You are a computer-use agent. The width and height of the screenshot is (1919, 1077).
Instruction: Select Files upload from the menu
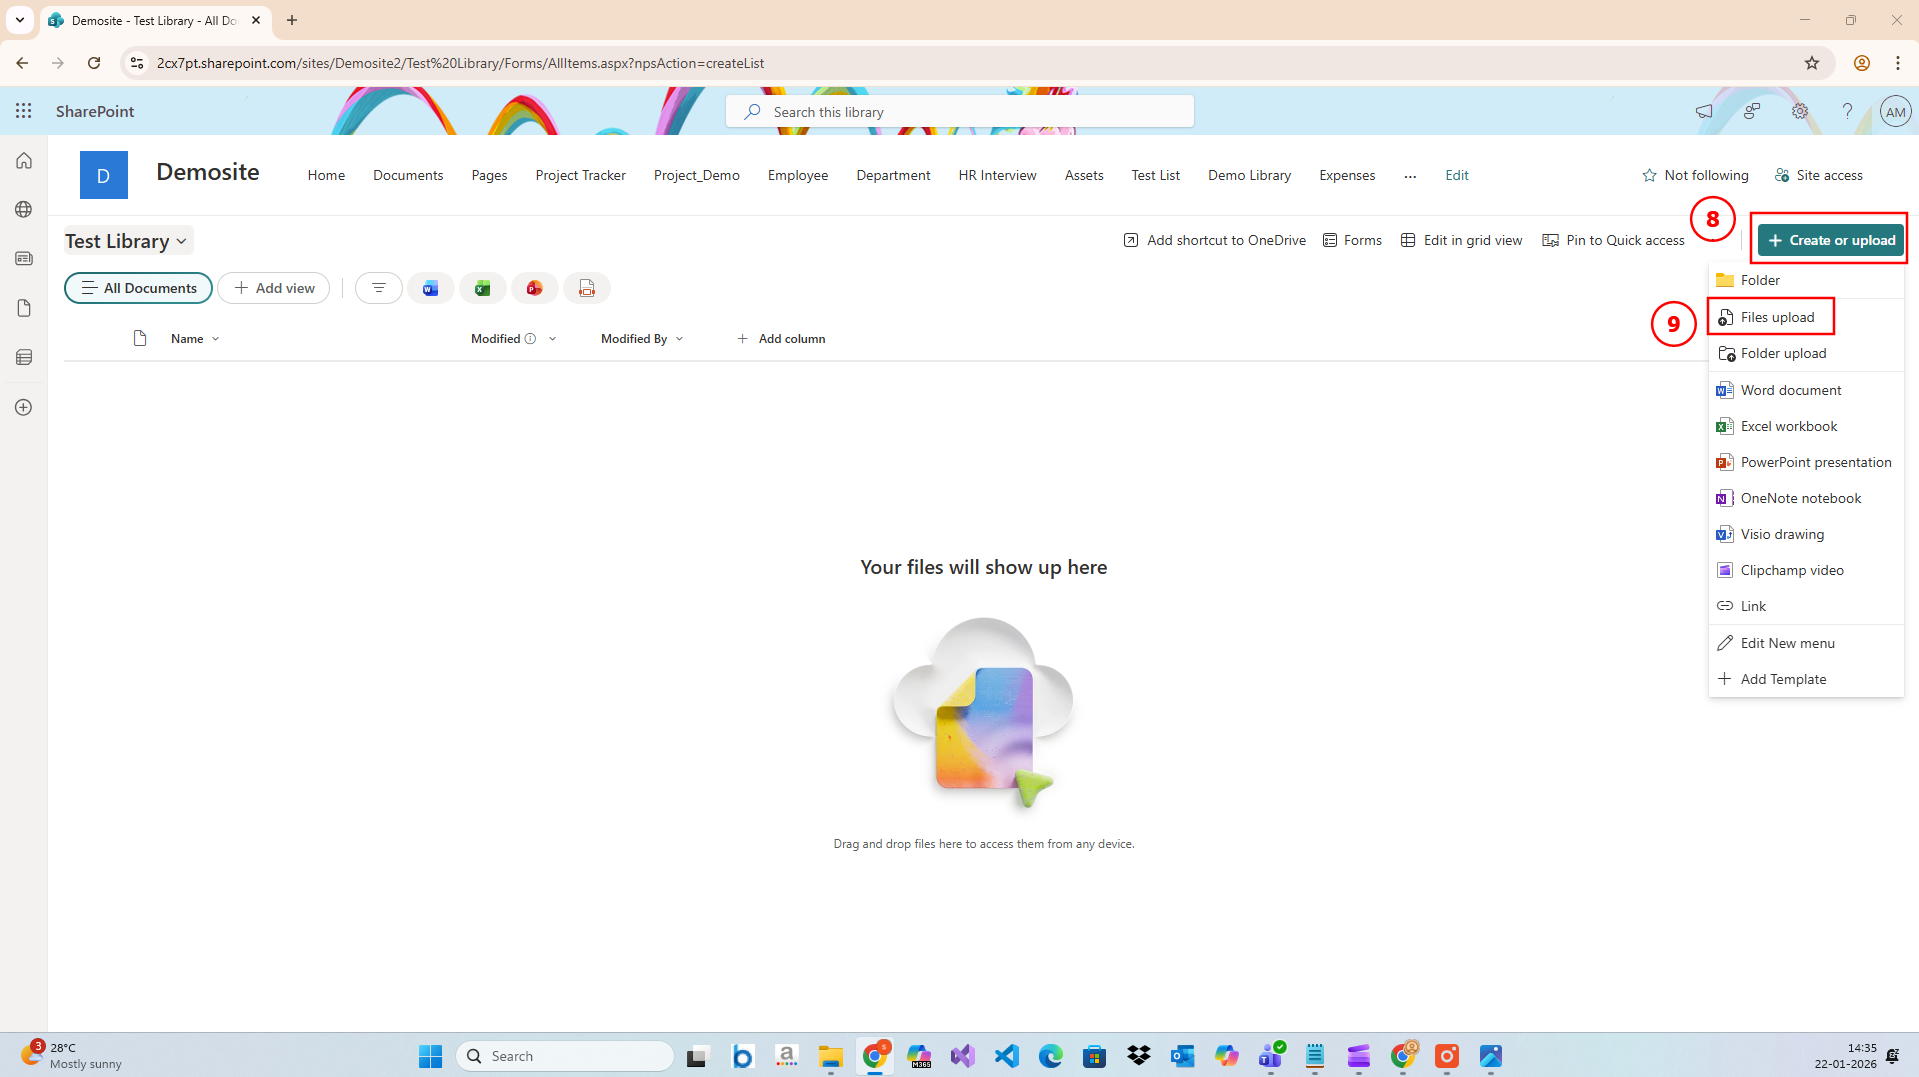(1806, 317)
